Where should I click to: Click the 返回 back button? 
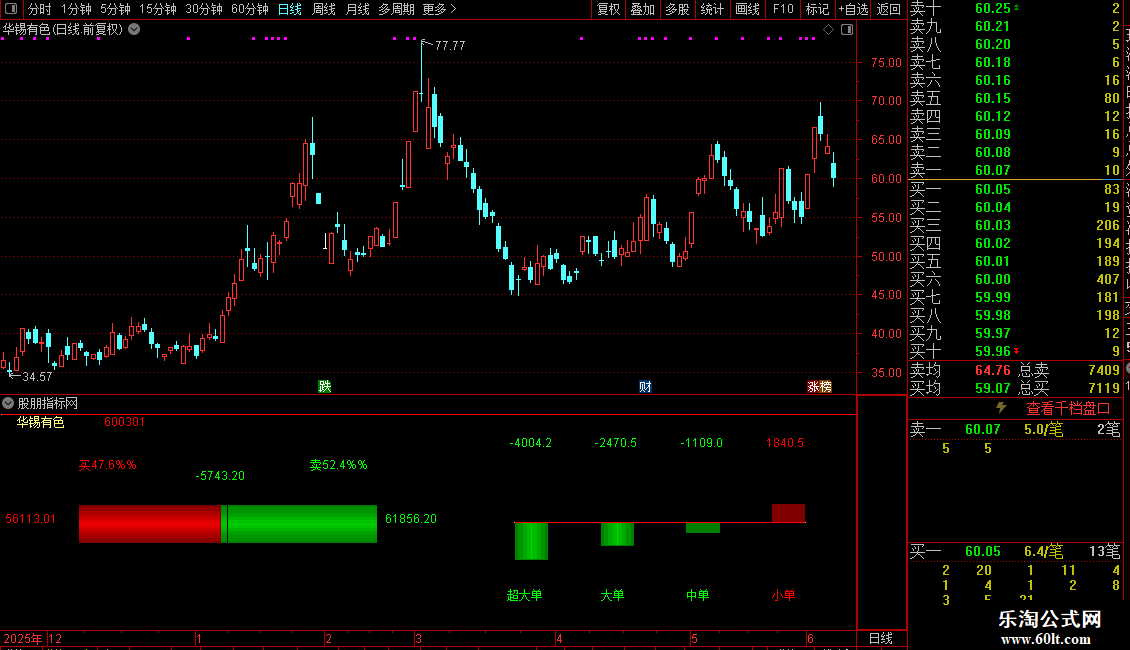tap(889, 9)
